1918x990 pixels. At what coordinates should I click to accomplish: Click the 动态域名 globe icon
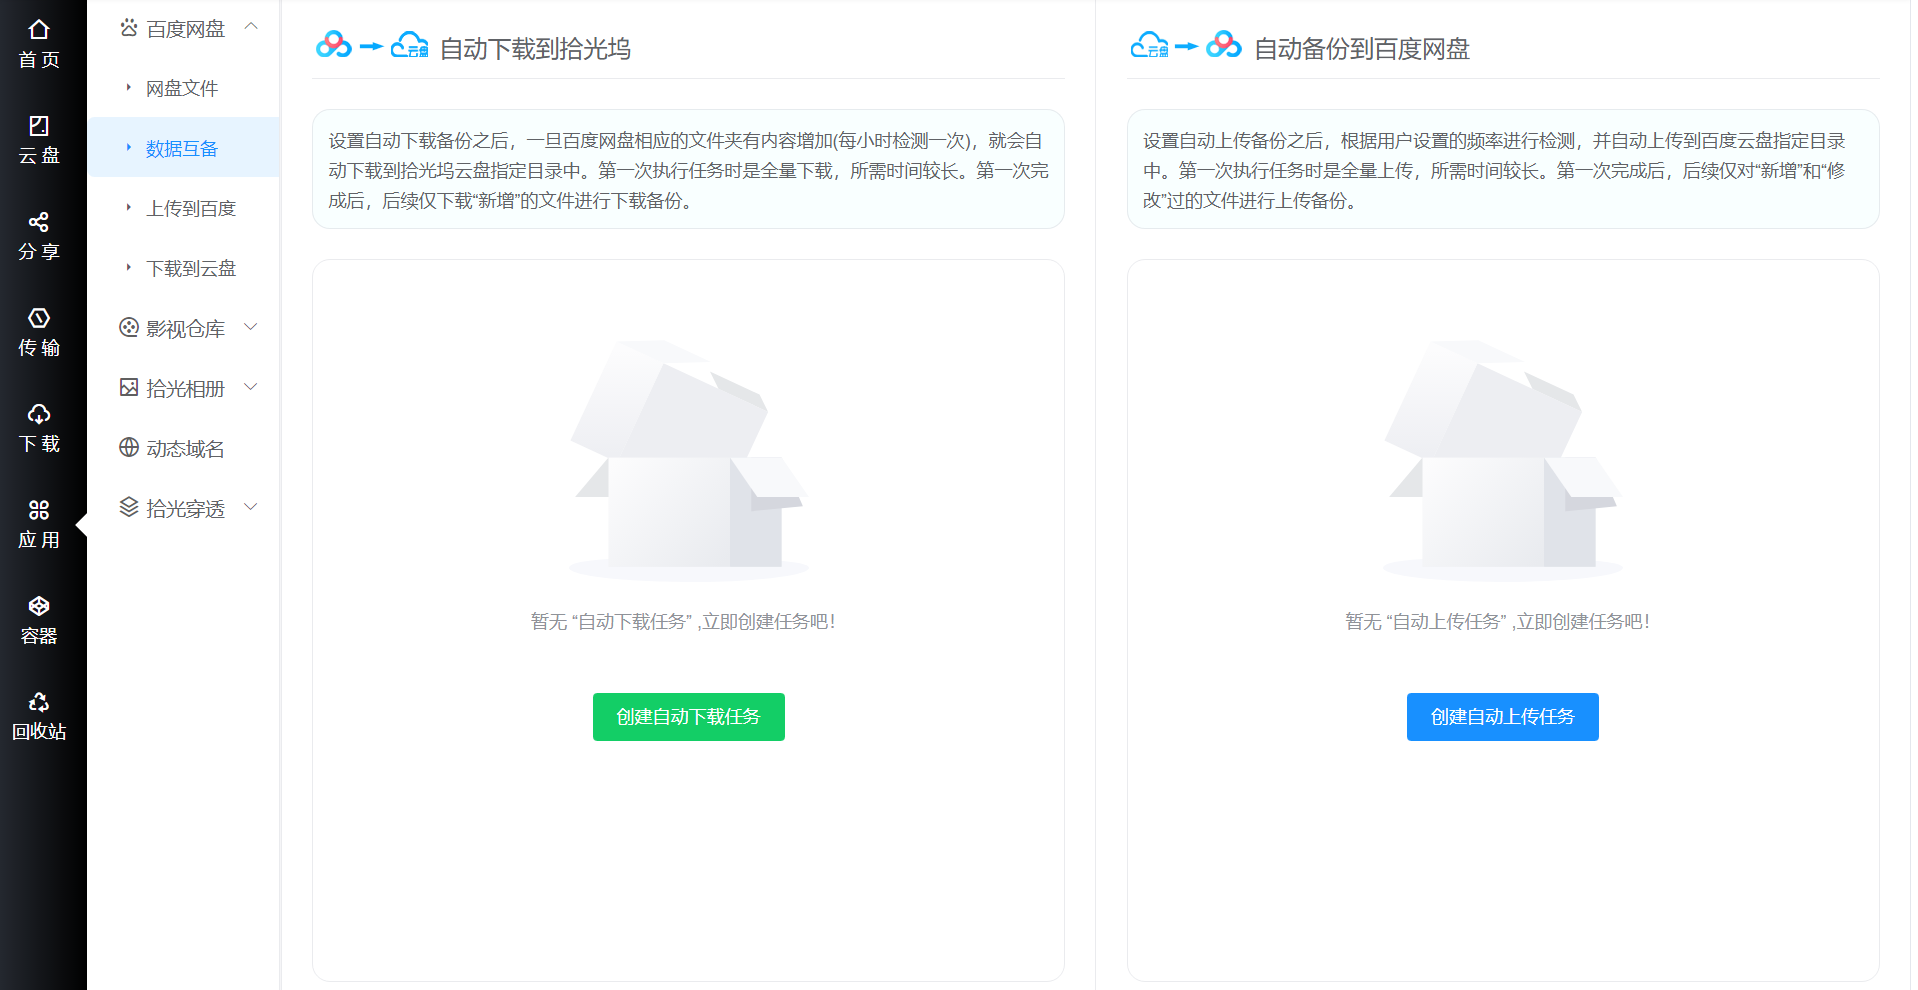click(x=129, y=447)
